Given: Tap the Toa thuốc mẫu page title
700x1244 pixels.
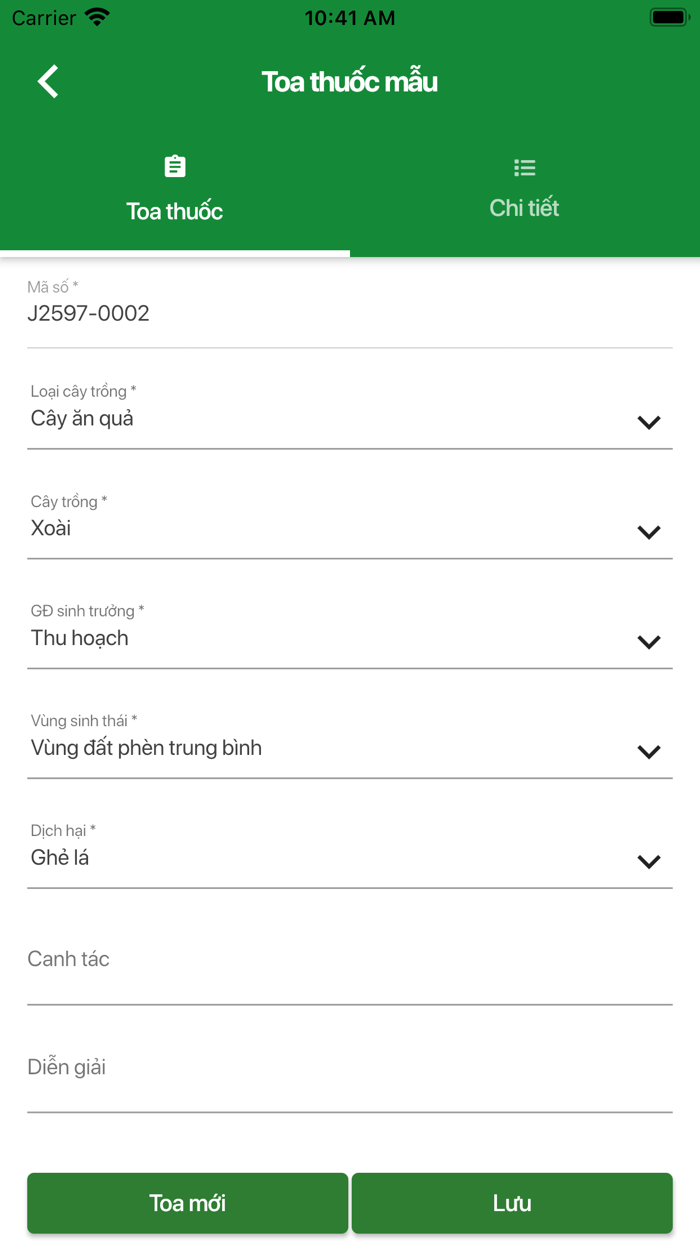Looking at the screenshot, I should click(x=349, y=81).
